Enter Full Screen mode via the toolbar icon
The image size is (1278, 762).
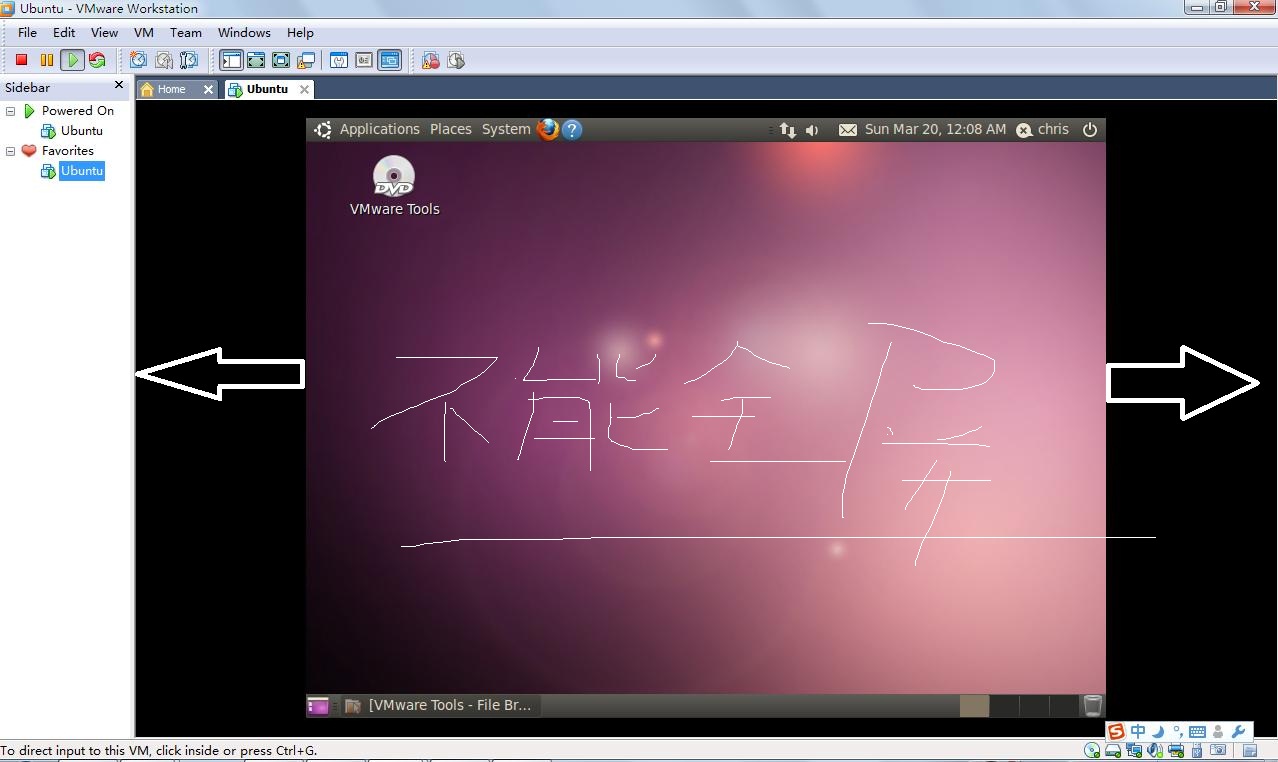(x=281, y=60)
